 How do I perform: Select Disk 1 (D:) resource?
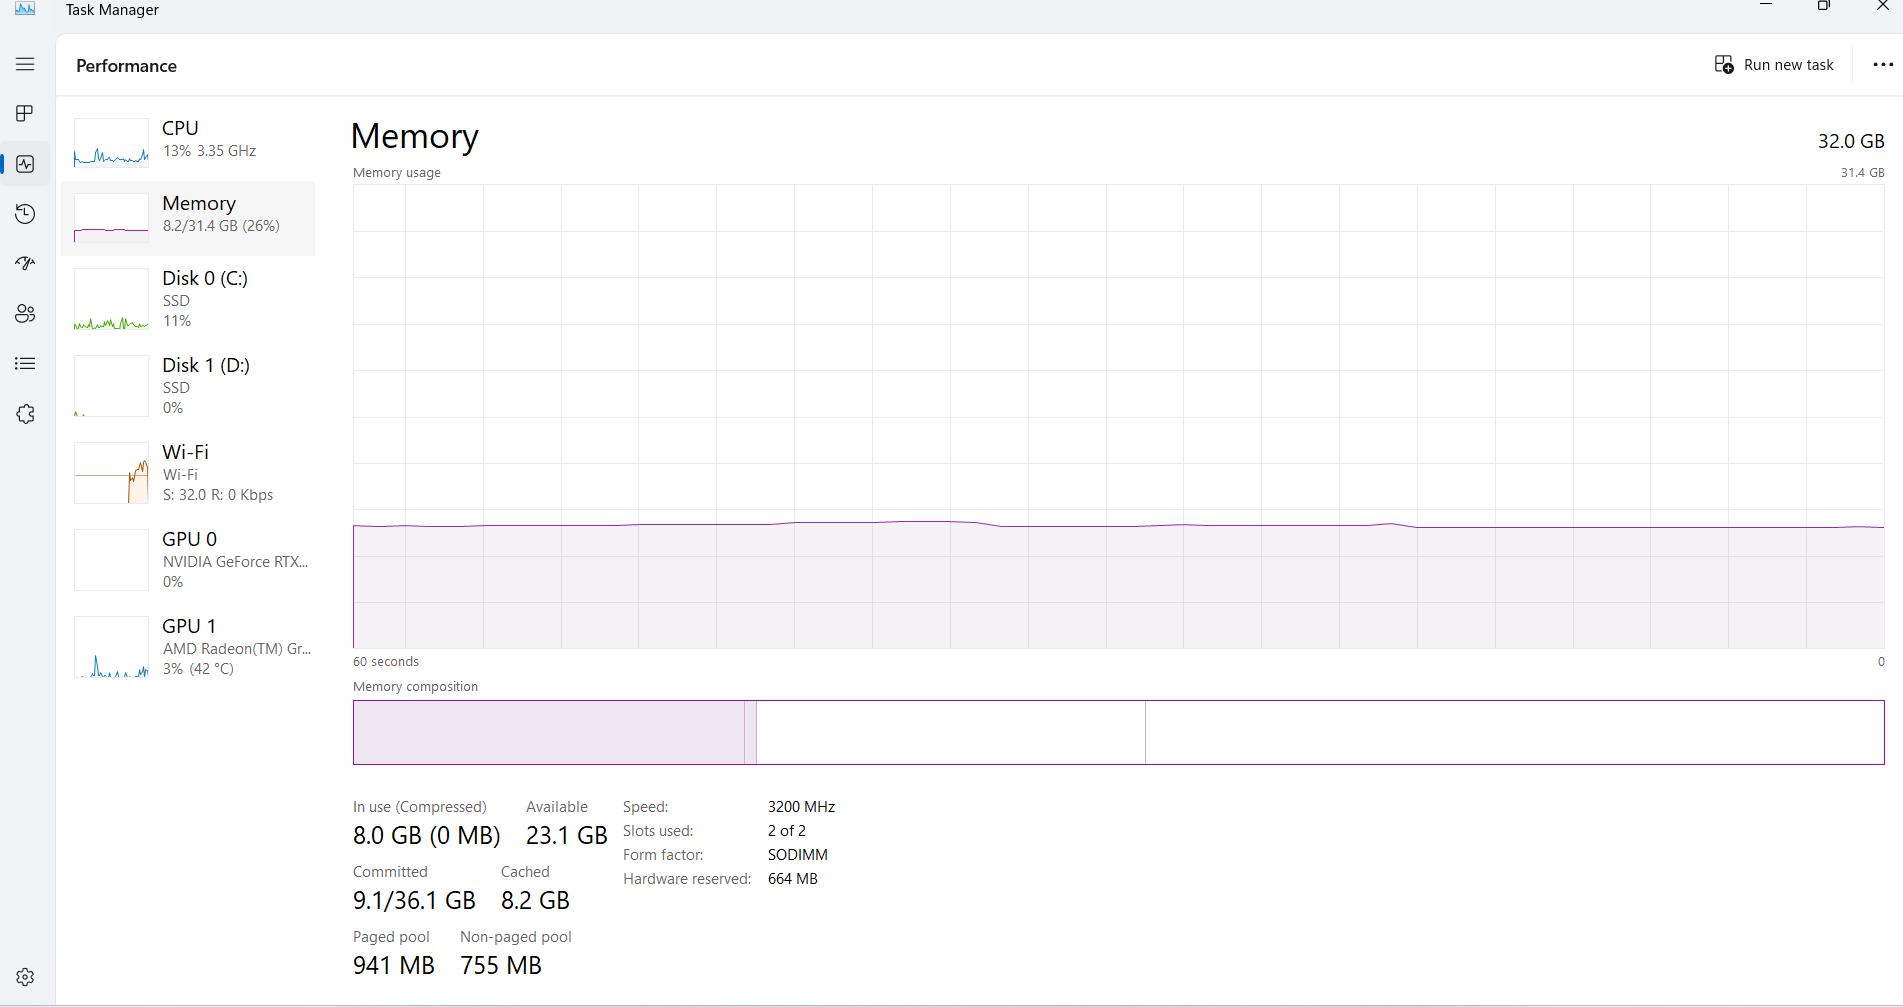coord(188,386)
